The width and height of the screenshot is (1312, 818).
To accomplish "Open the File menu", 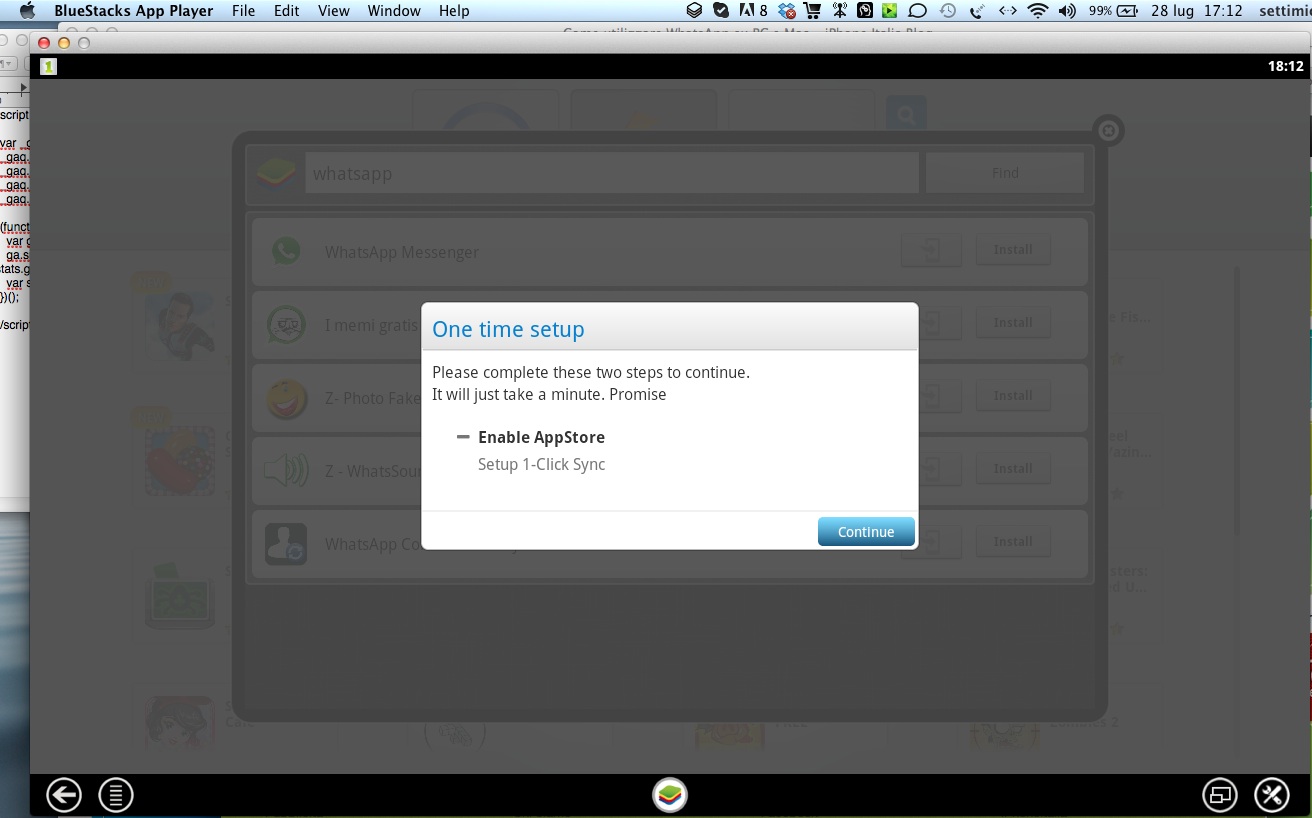I will [243, 11].
